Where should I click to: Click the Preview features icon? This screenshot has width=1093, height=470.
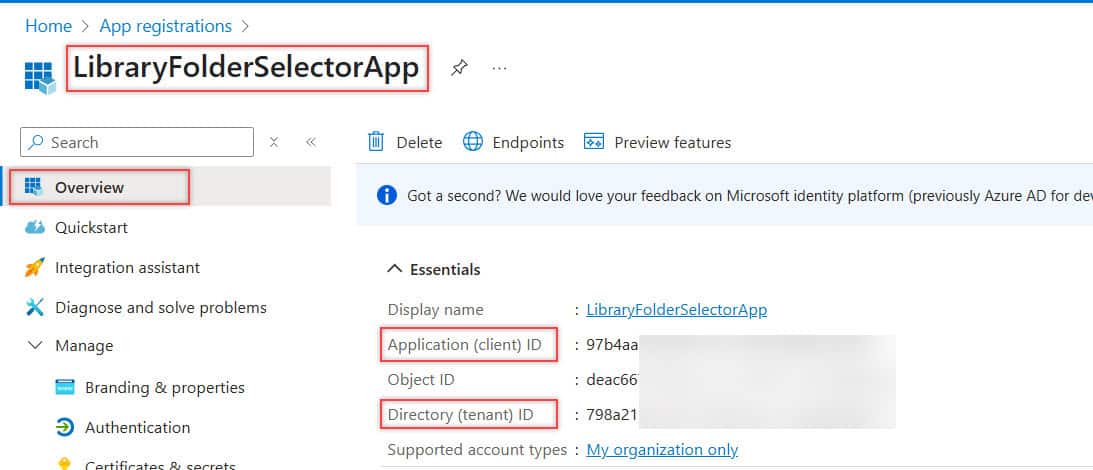(x=593, y=142)
